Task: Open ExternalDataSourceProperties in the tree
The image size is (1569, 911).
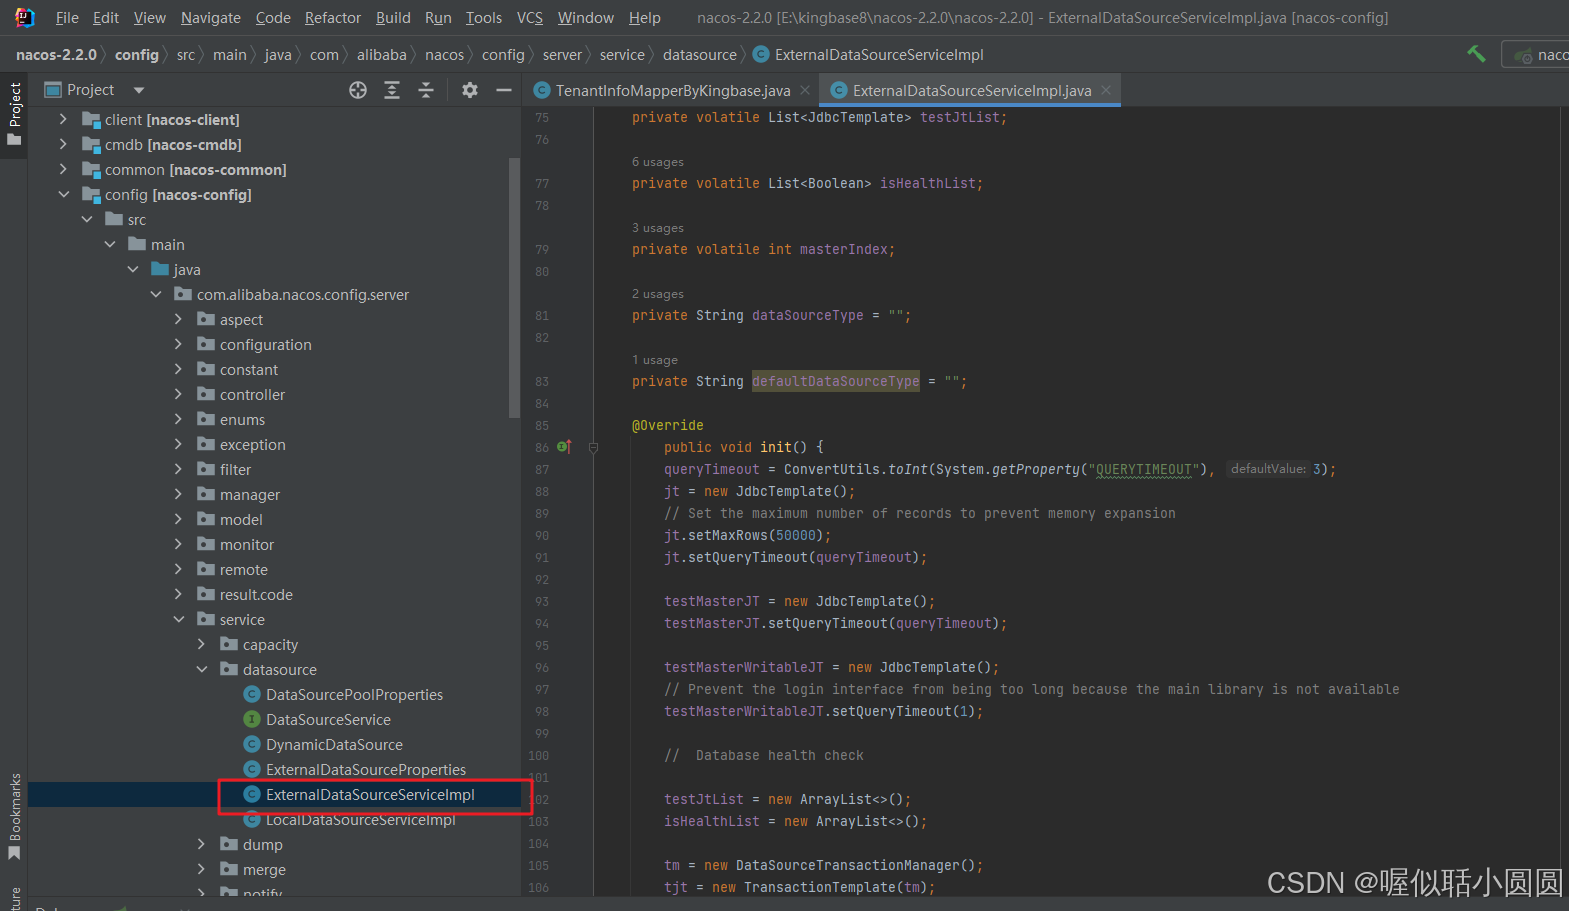Action: pos(366,770)
